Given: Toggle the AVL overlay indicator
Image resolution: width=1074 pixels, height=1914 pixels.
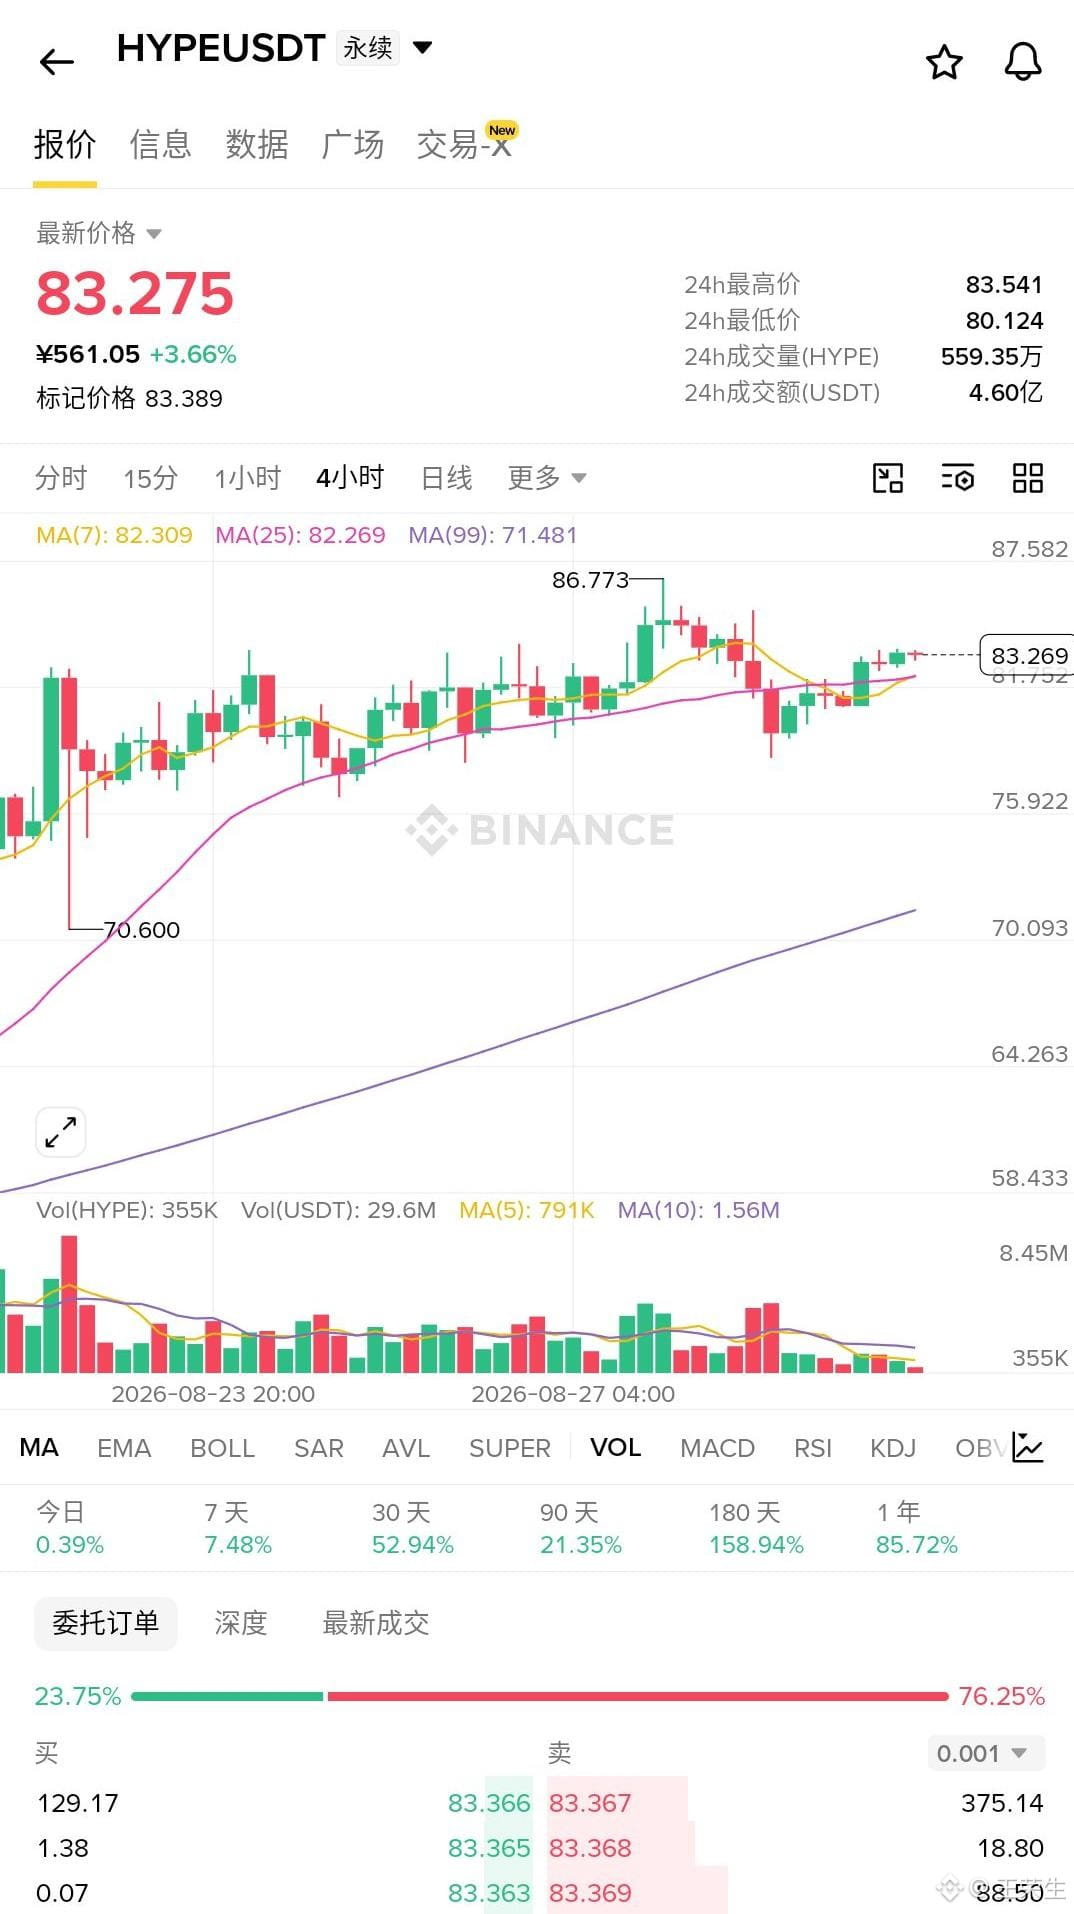Looking at the screenshot, I should pos(406,1448).
